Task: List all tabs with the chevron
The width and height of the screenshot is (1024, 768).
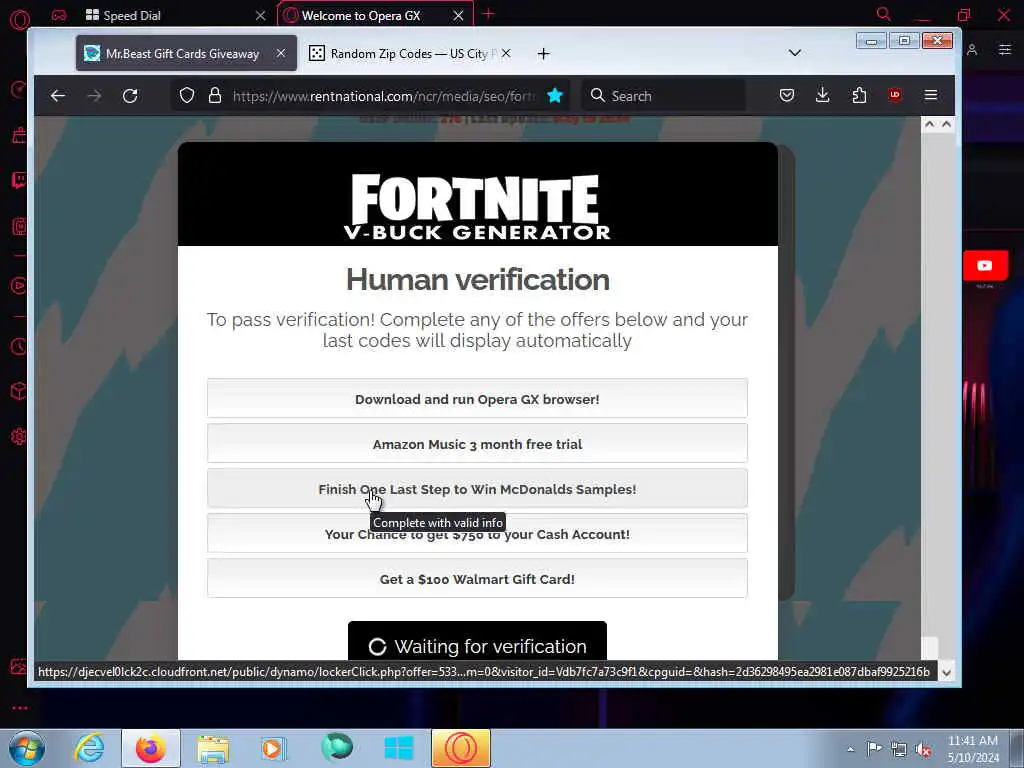Action: pyautogui.click(x=795, y=53)
